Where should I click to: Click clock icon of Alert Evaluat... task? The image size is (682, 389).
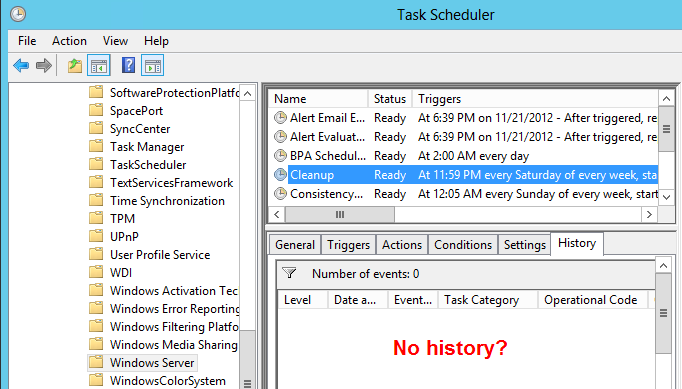point(281,137)
